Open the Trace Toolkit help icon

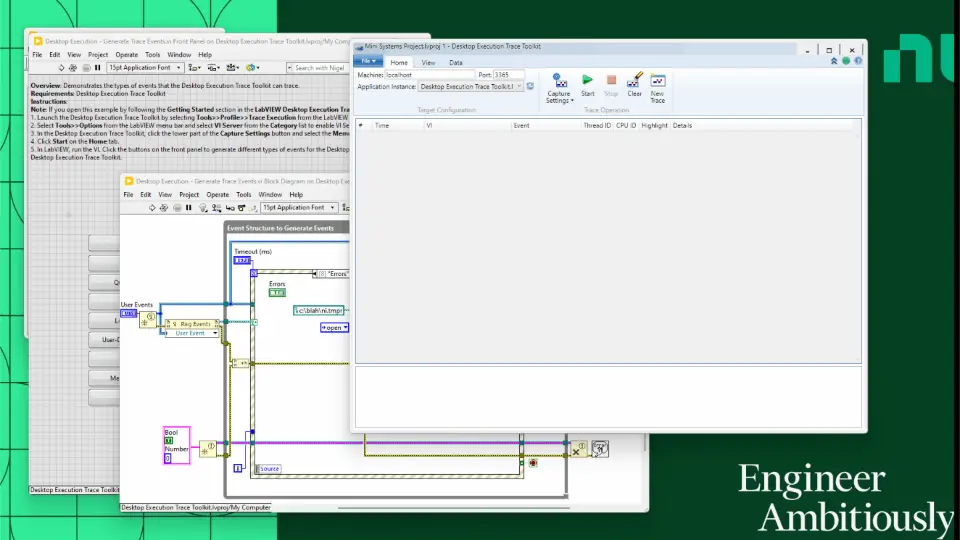tap(858, 61)
